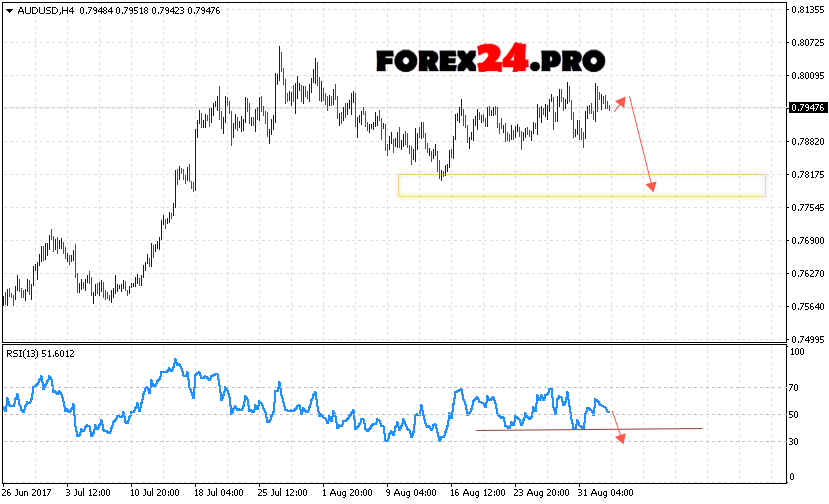This screenshot has height=504, width=829.
Task: Select the 26 Jun 2017 date label
Action: pyautogui.click(x=27, y=493)
